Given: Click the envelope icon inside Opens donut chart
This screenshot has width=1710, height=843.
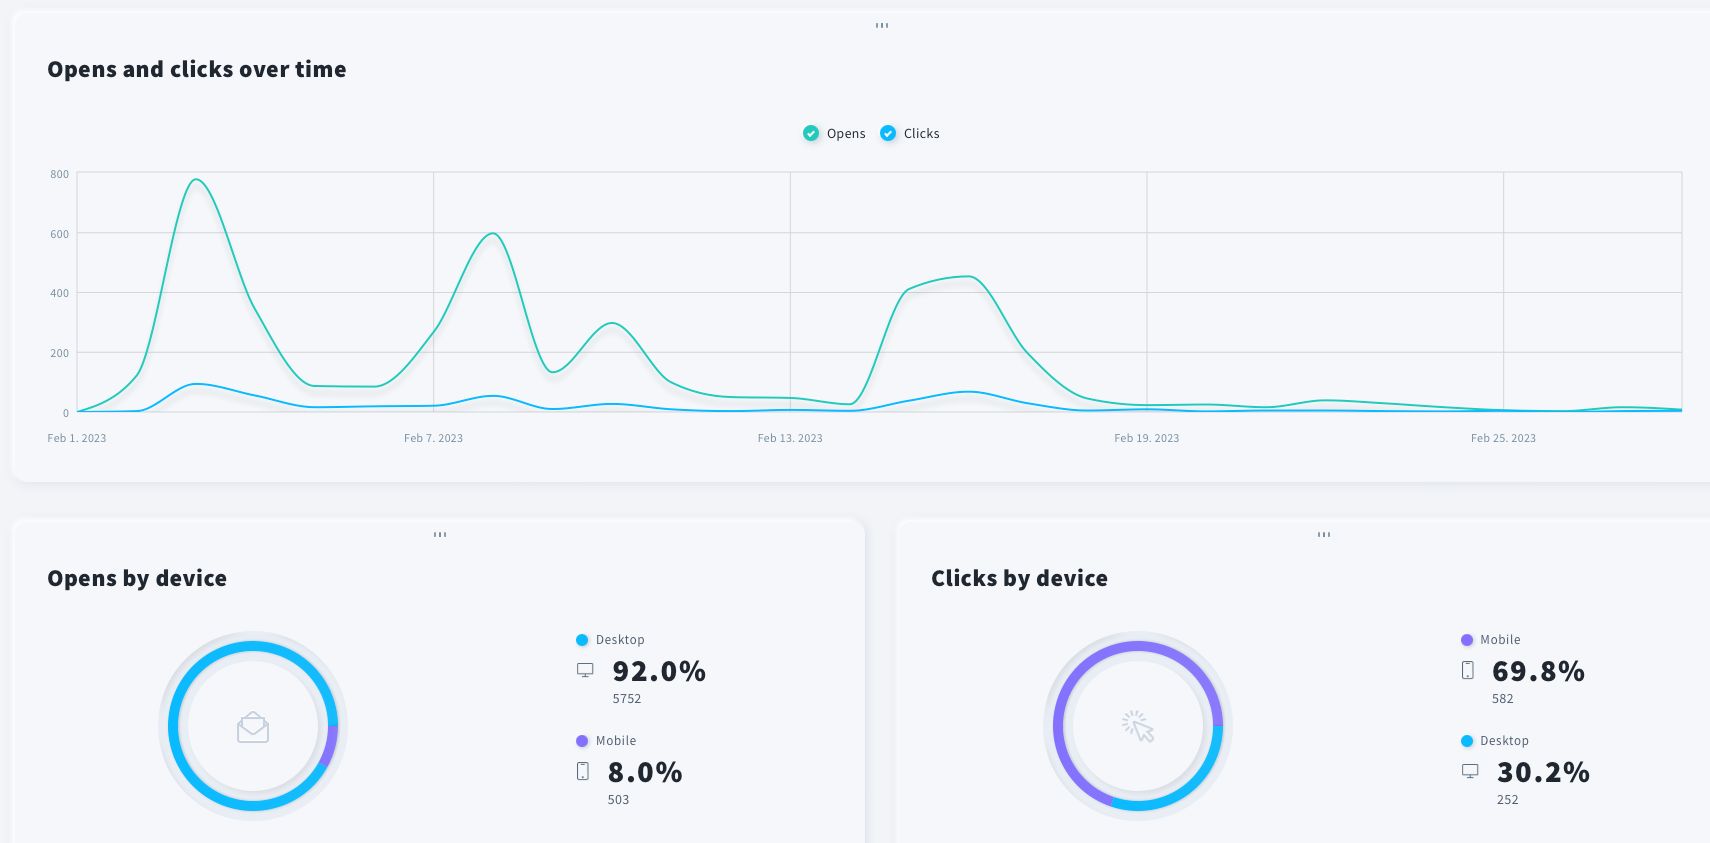Looking at the screenshot, I should pos(253,727).
